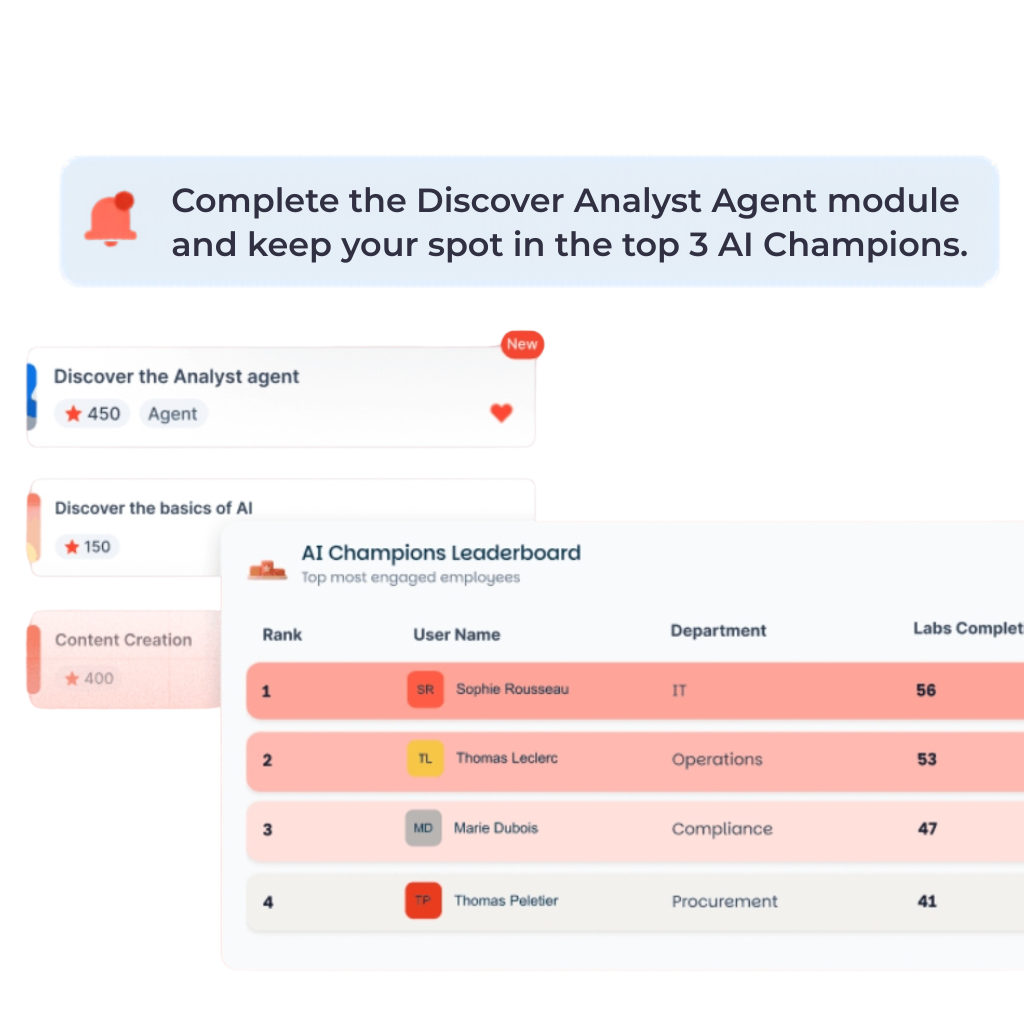Viewport: 1024px width, 1024px height.
Task: Open the Content Creation card
Action: coord(124,660)
